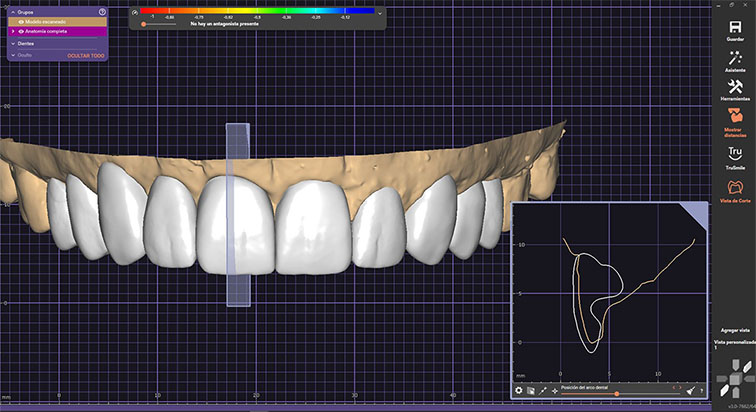Click the gauge icon beside color scale
The image size is (756, 412).
[x=135, y=12]
